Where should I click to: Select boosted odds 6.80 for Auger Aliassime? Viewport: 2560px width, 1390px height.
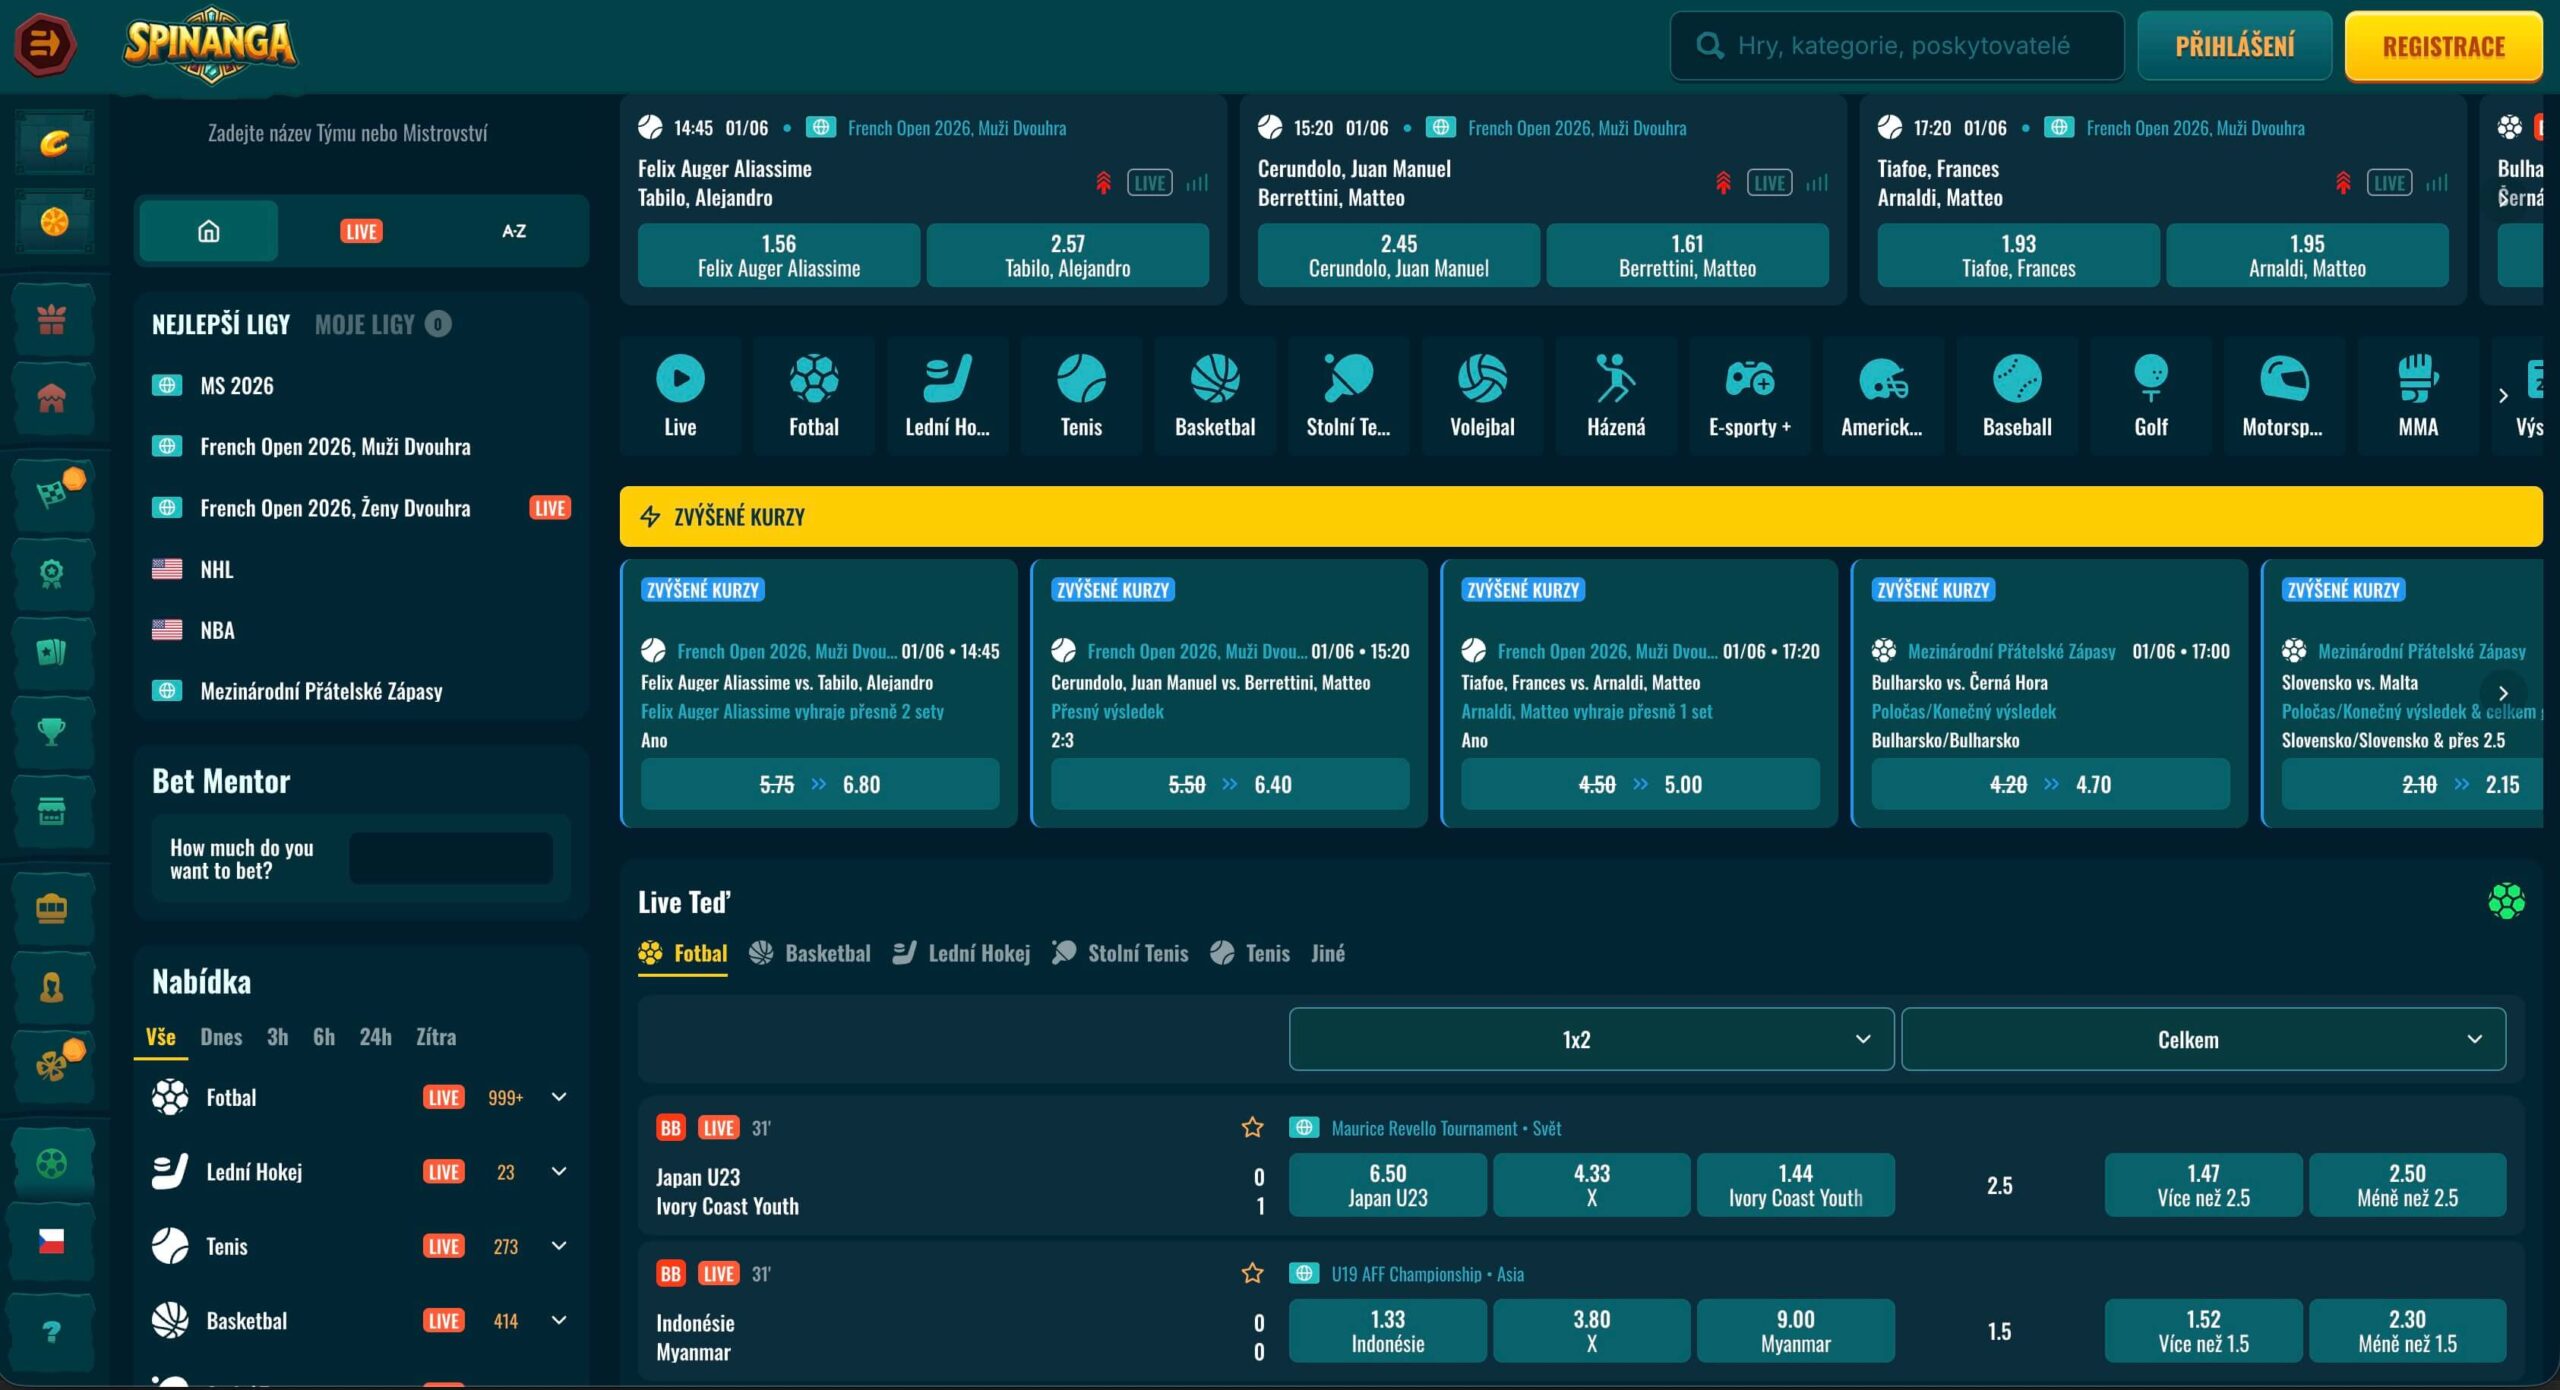(820, 784)
